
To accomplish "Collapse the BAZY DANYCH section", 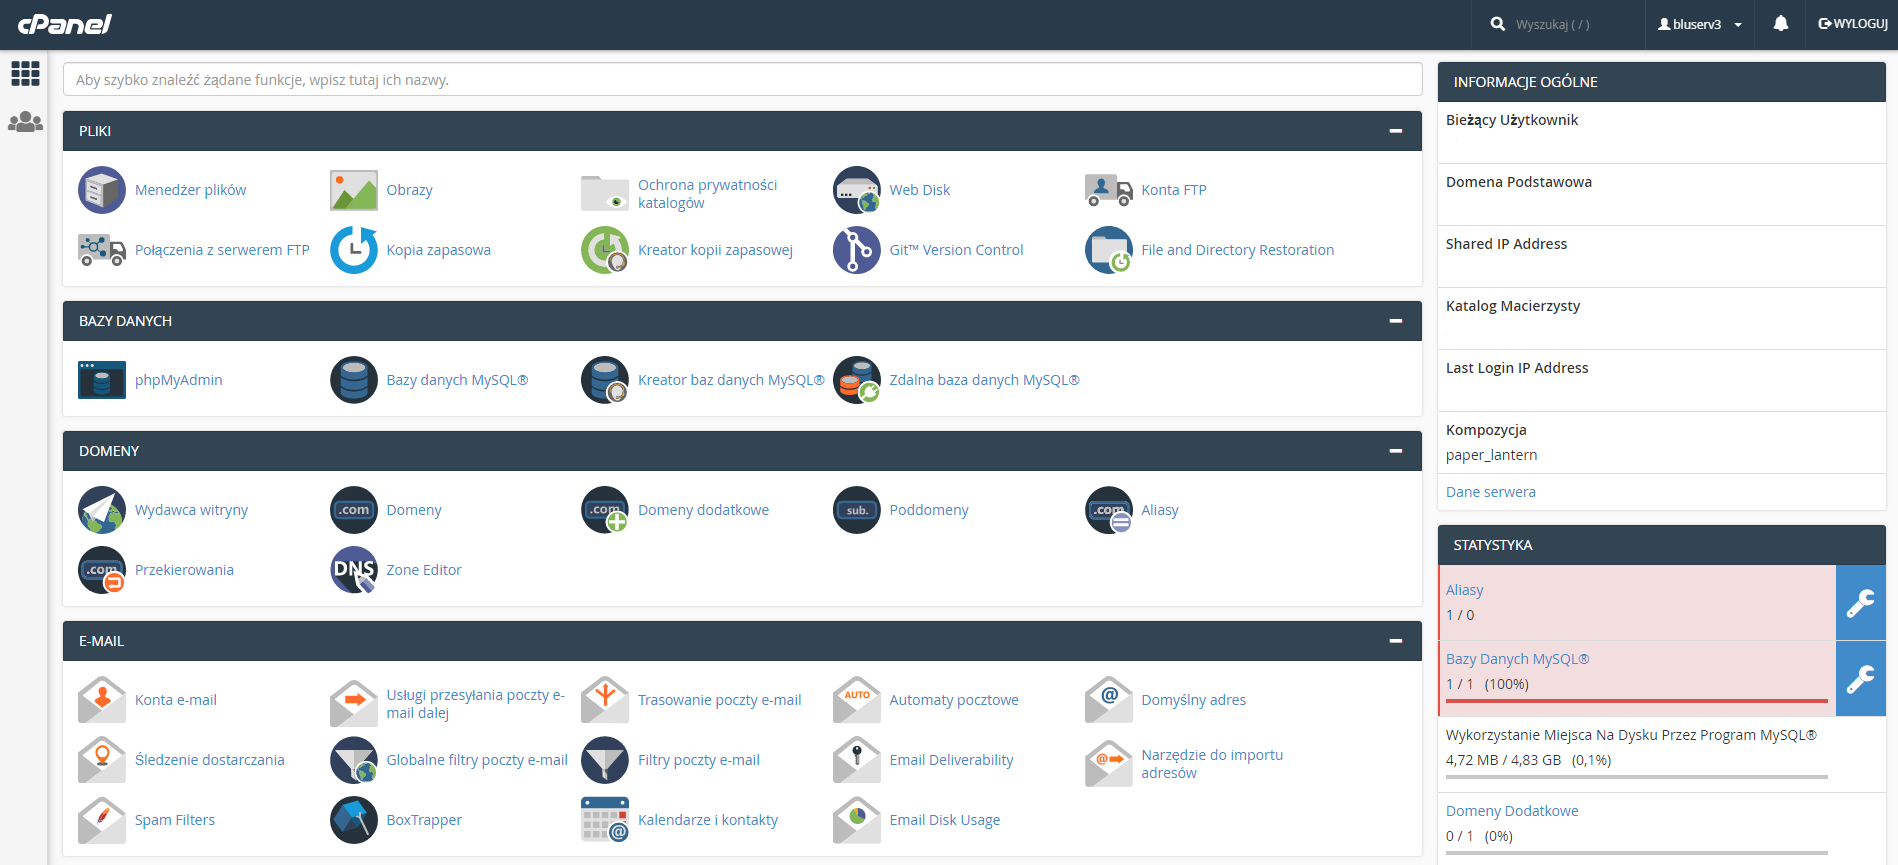I will (x=1395, y=321).
